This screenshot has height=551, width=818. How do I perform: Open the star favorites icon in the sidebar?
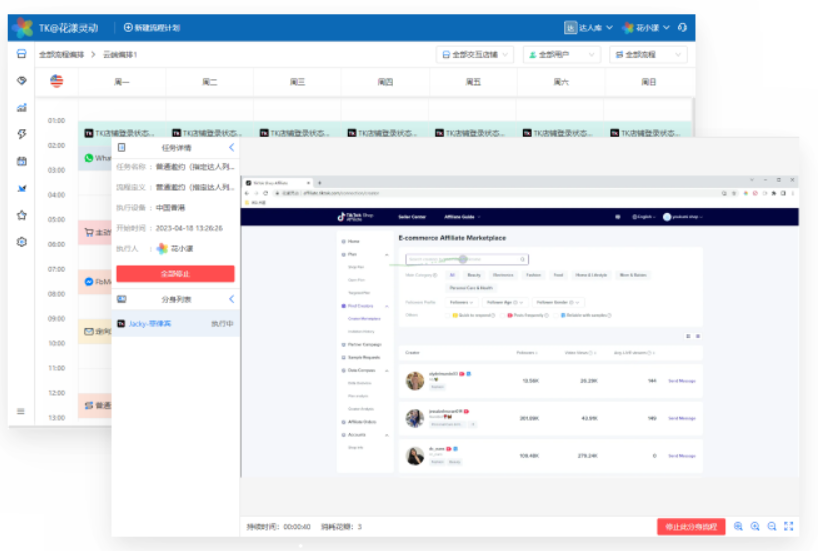(21, 215)
